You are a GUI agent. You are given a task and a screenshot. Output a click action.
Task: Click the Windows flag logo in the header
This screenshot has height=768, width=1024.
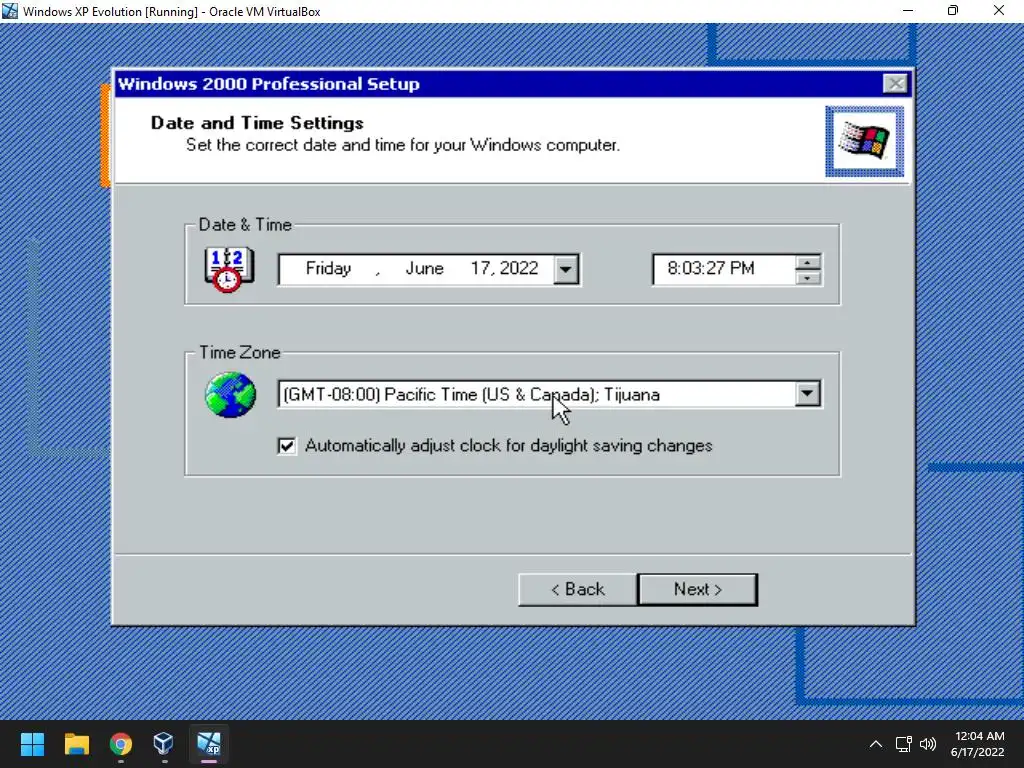click(x=865, y=141)
